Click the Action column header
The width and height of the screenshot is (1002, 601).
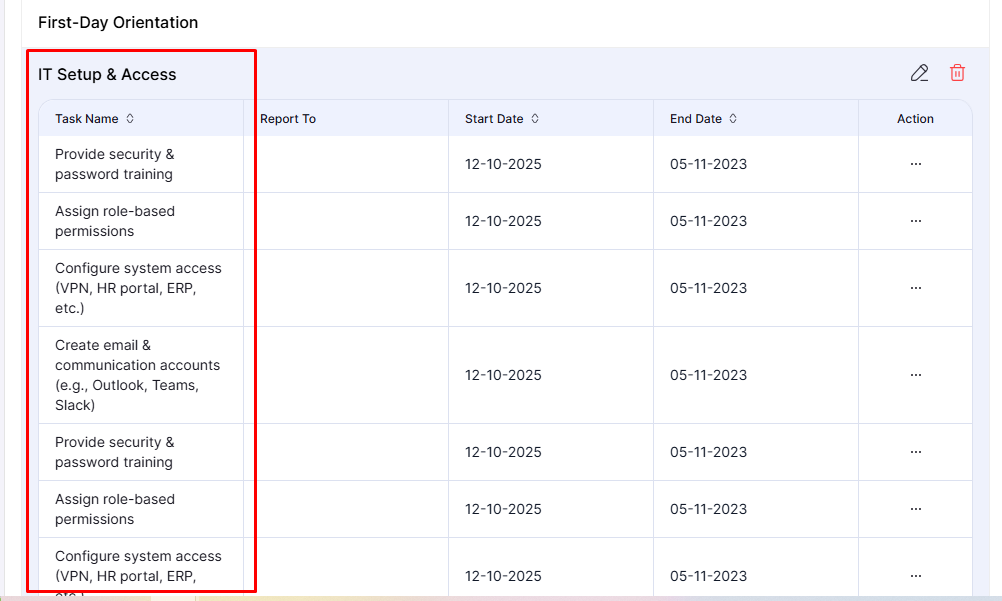(x=915, y=119)
